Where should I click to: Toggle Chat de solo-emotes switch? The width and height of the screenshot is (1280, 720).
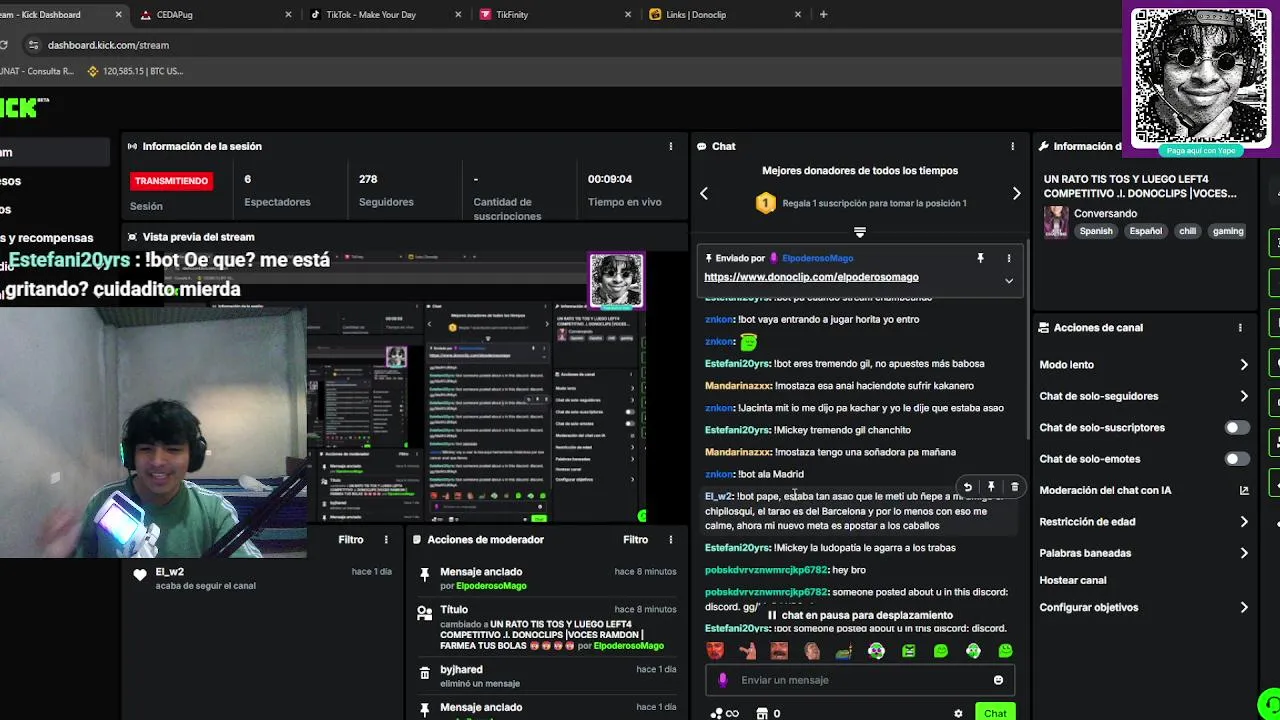(x=1237, y=459)
